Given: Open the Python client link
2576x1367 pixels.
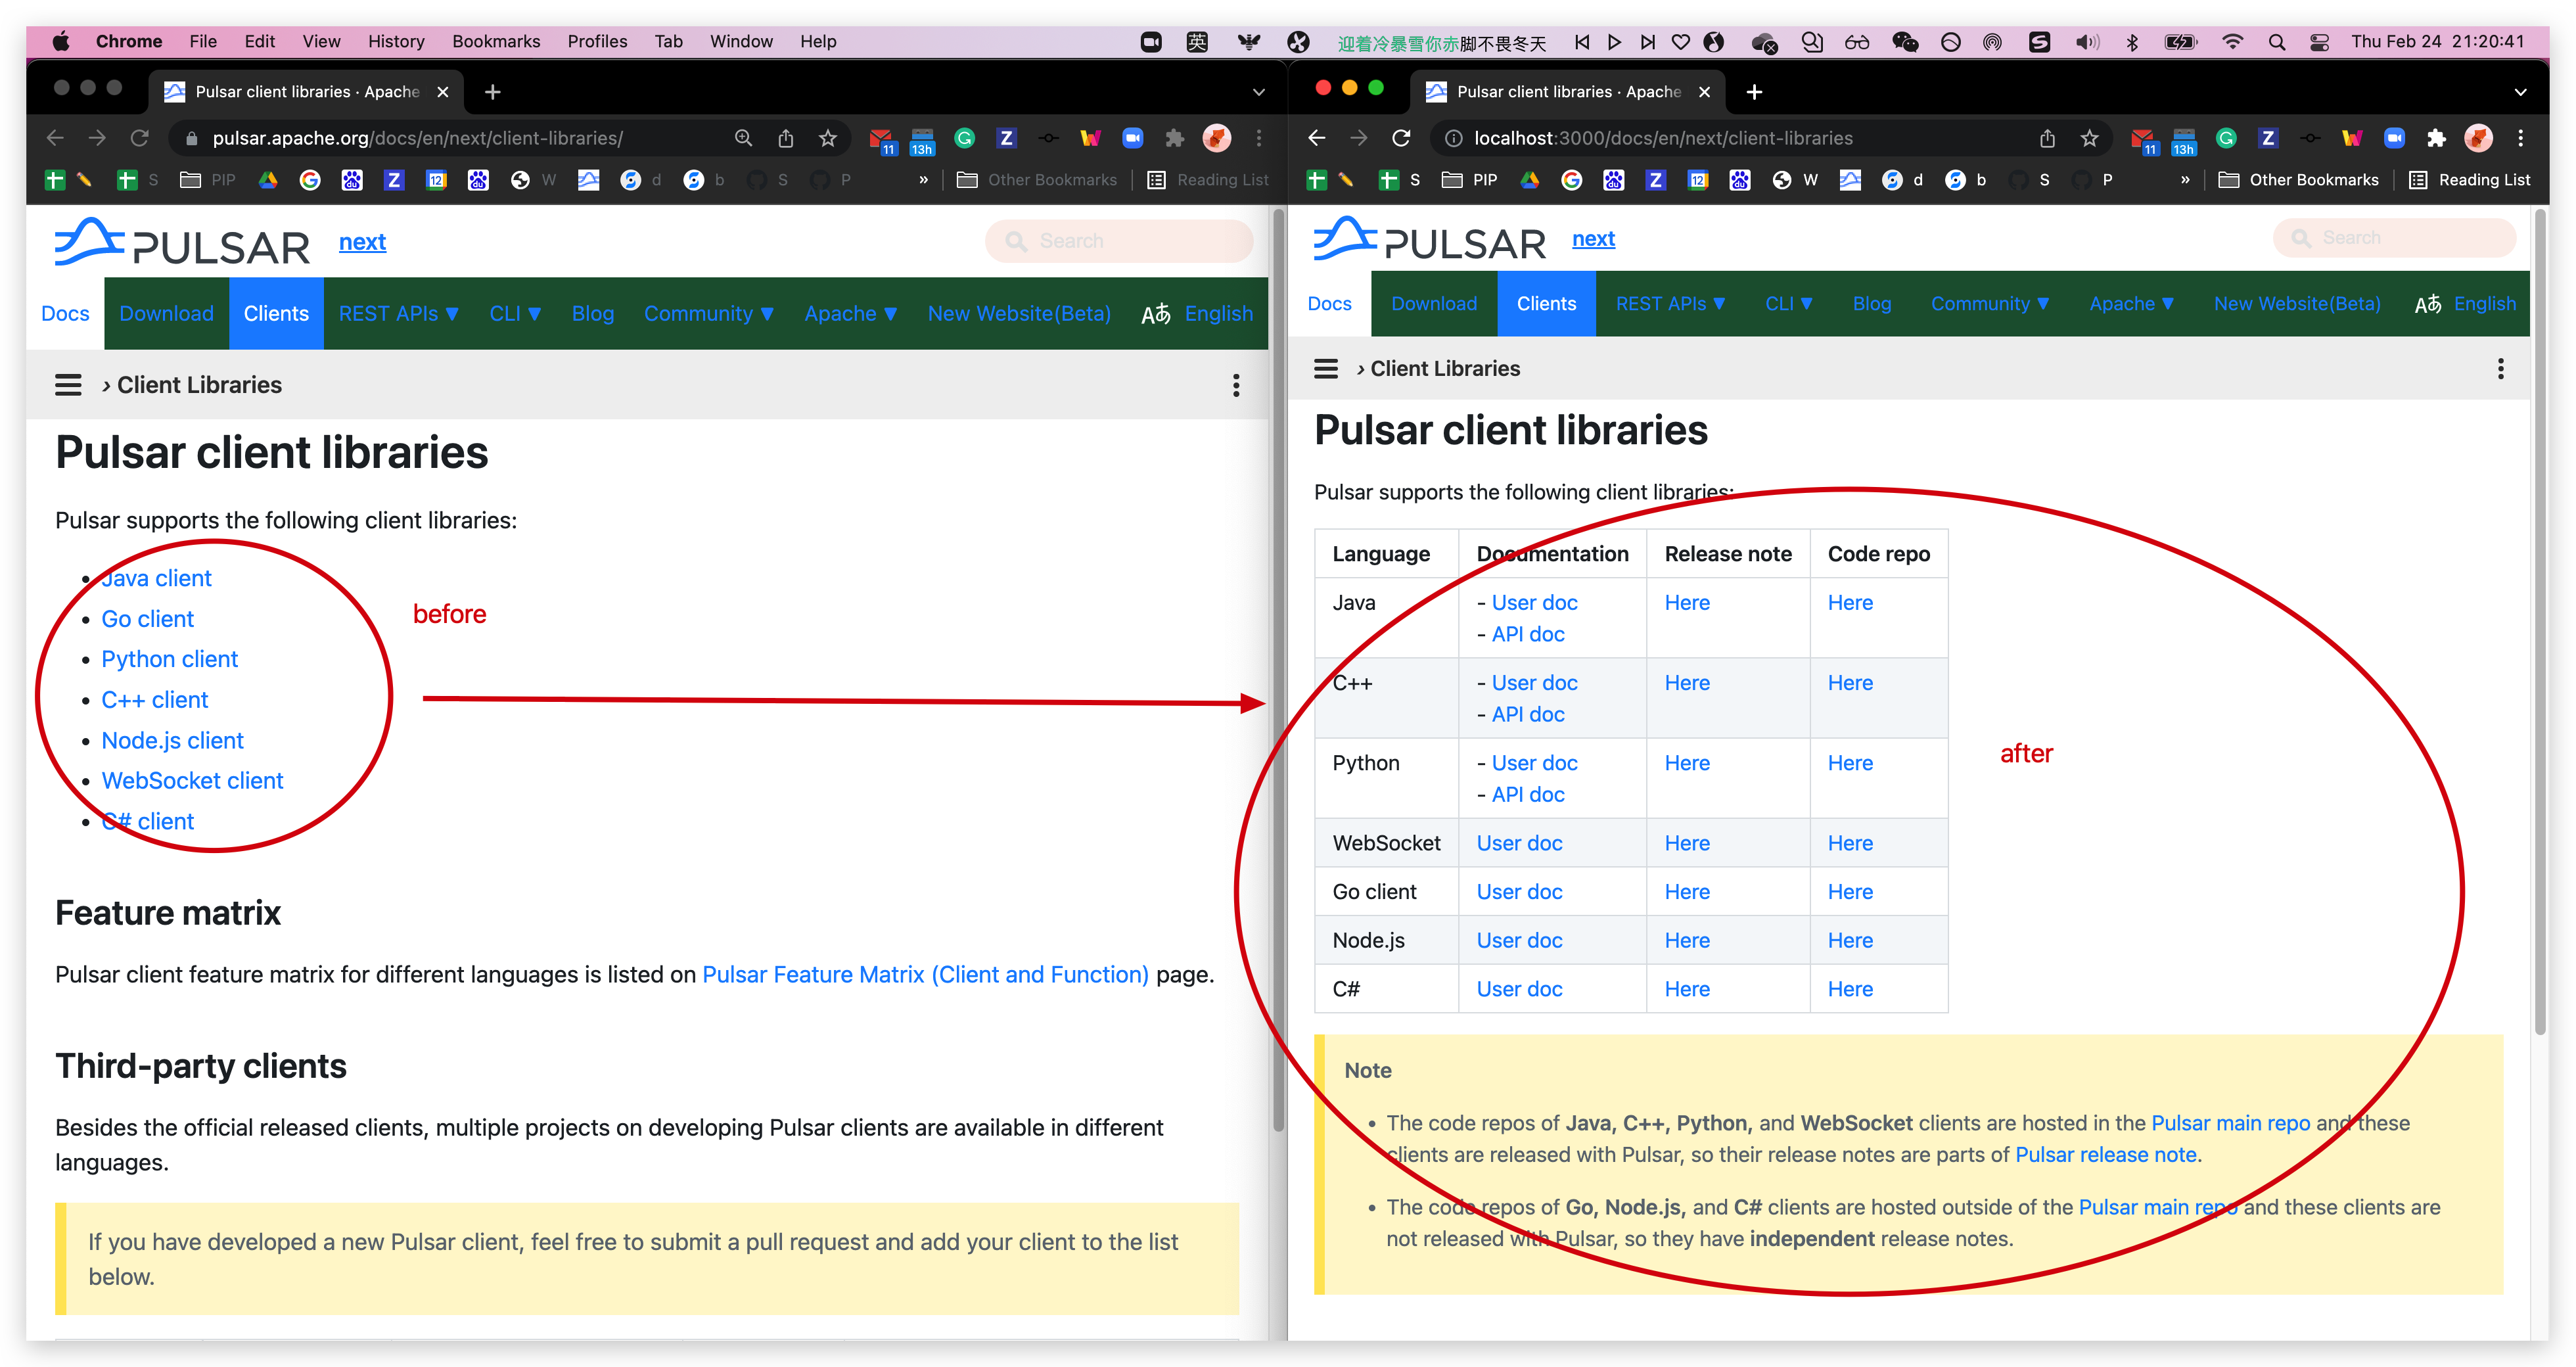Looking at the screenshot, I should [169, 659].
